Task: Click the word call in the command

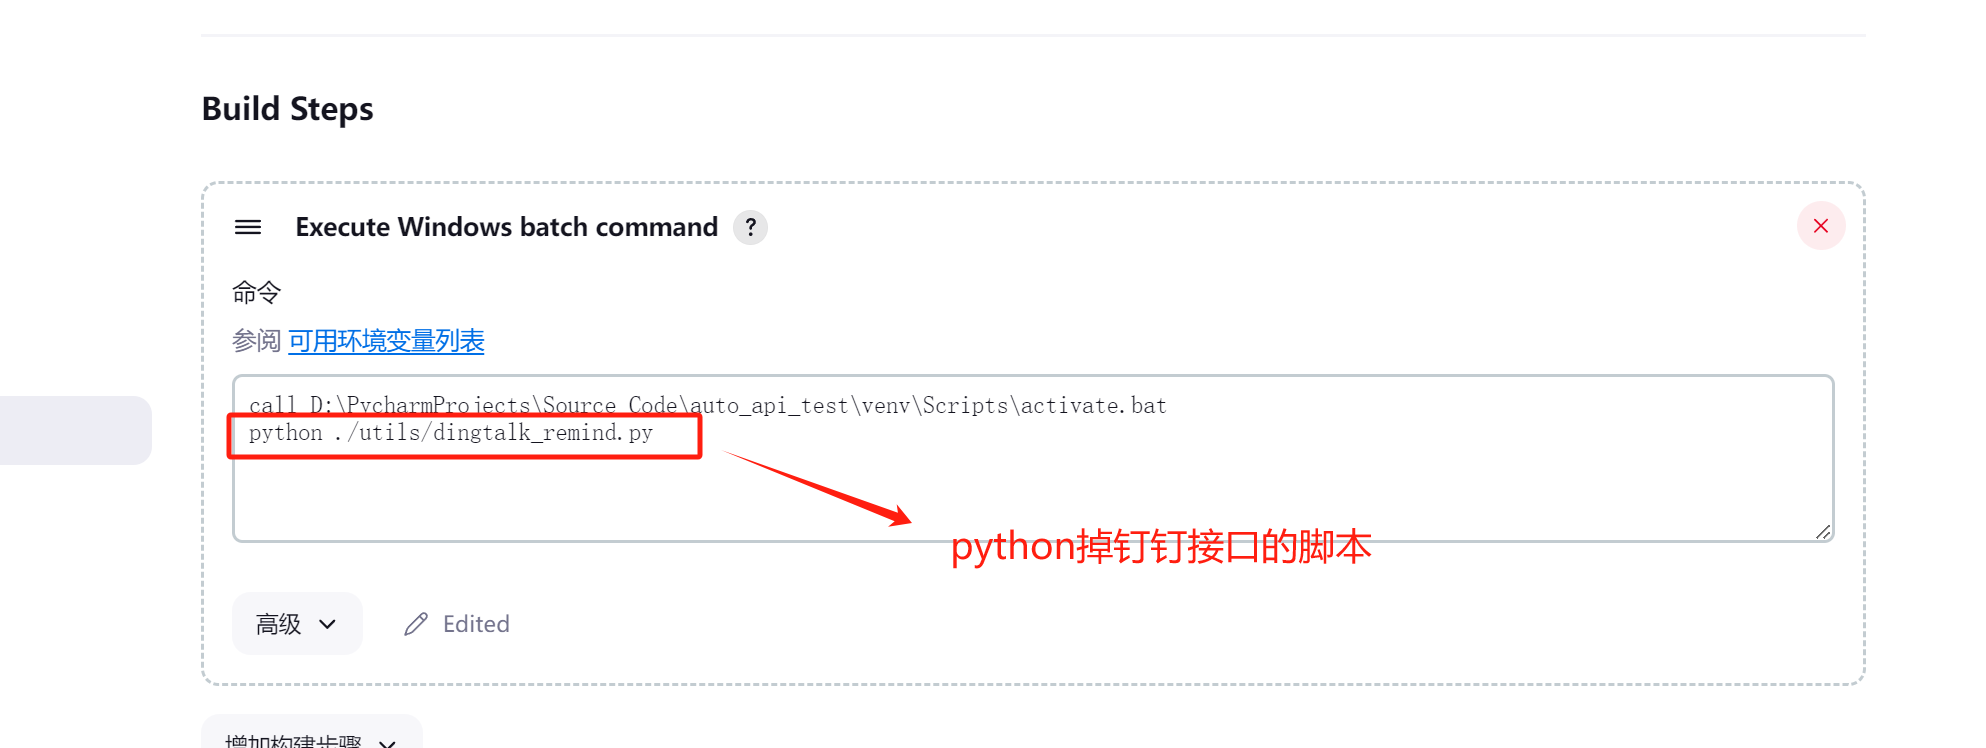Action: coord(272,406)
